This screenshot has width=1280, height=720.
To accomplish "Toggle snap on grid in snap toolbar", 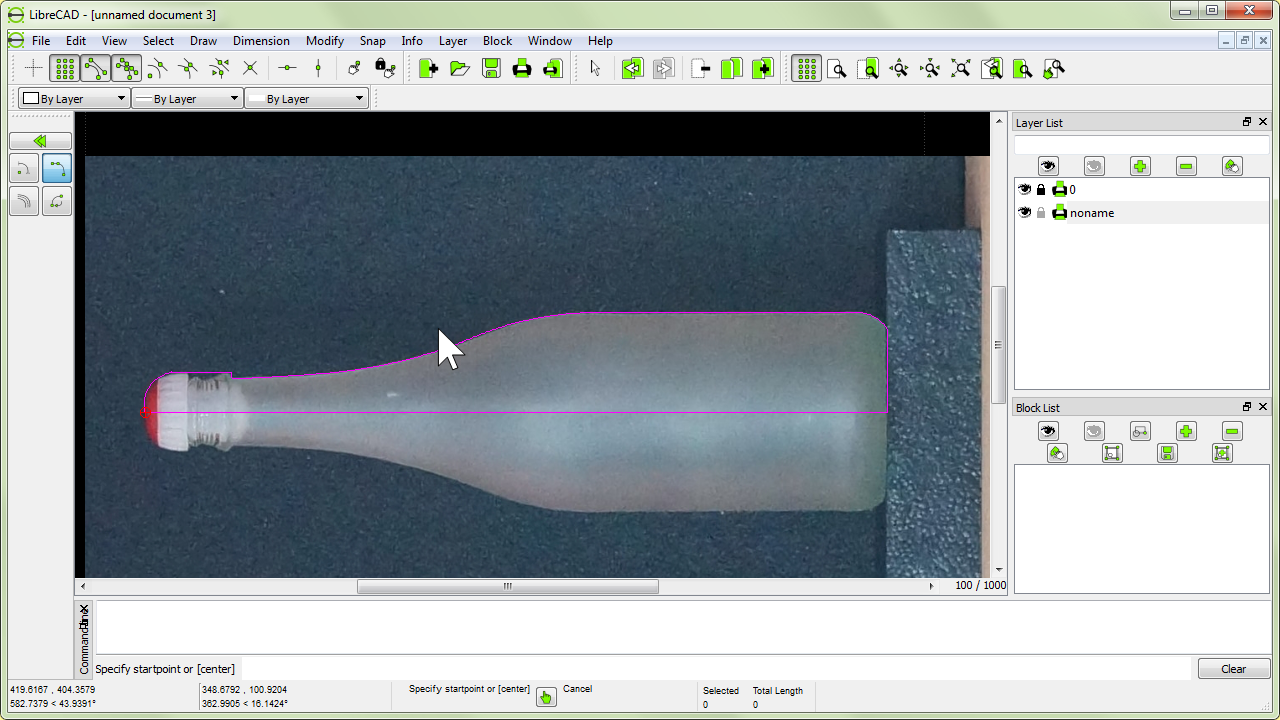I will pos(65,68).
